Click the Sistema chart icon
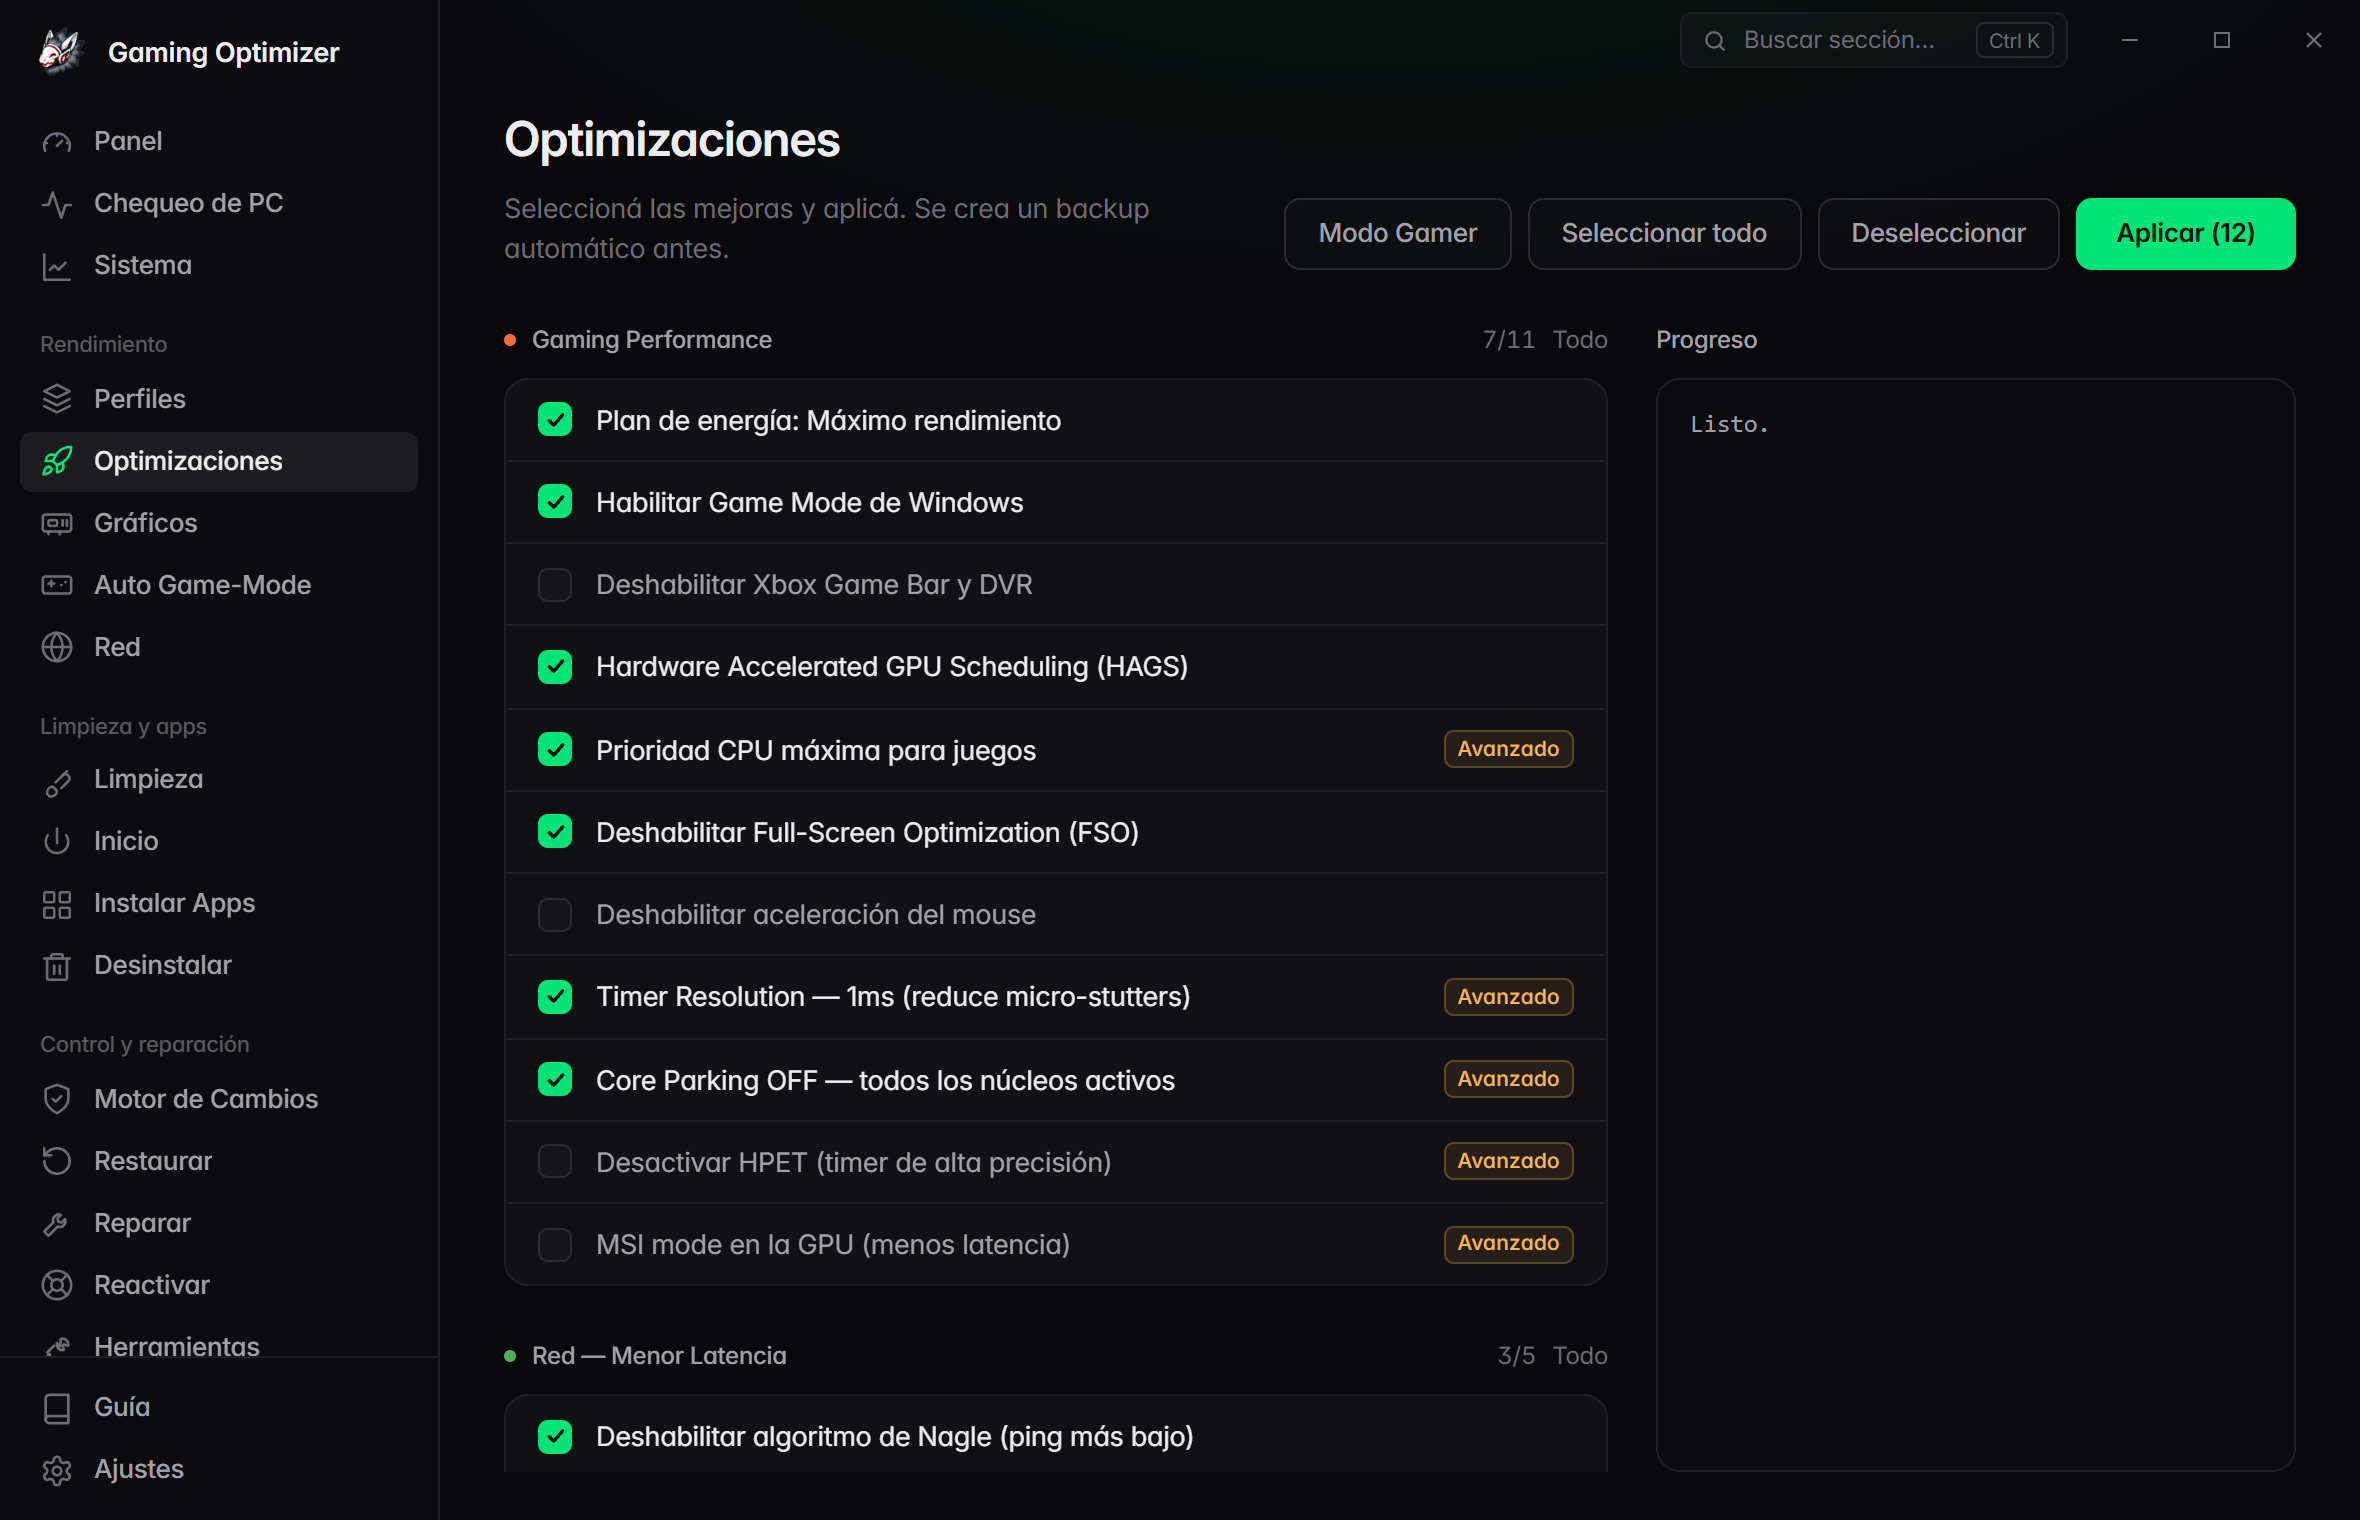2360x1520 pixels. click(x=57, y=266)
